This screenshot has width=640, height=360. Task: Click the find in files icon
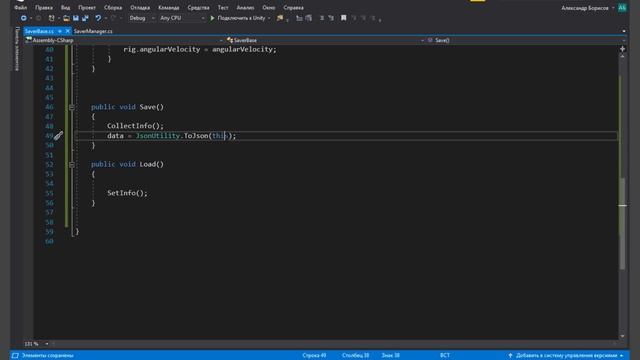point(280,18)
